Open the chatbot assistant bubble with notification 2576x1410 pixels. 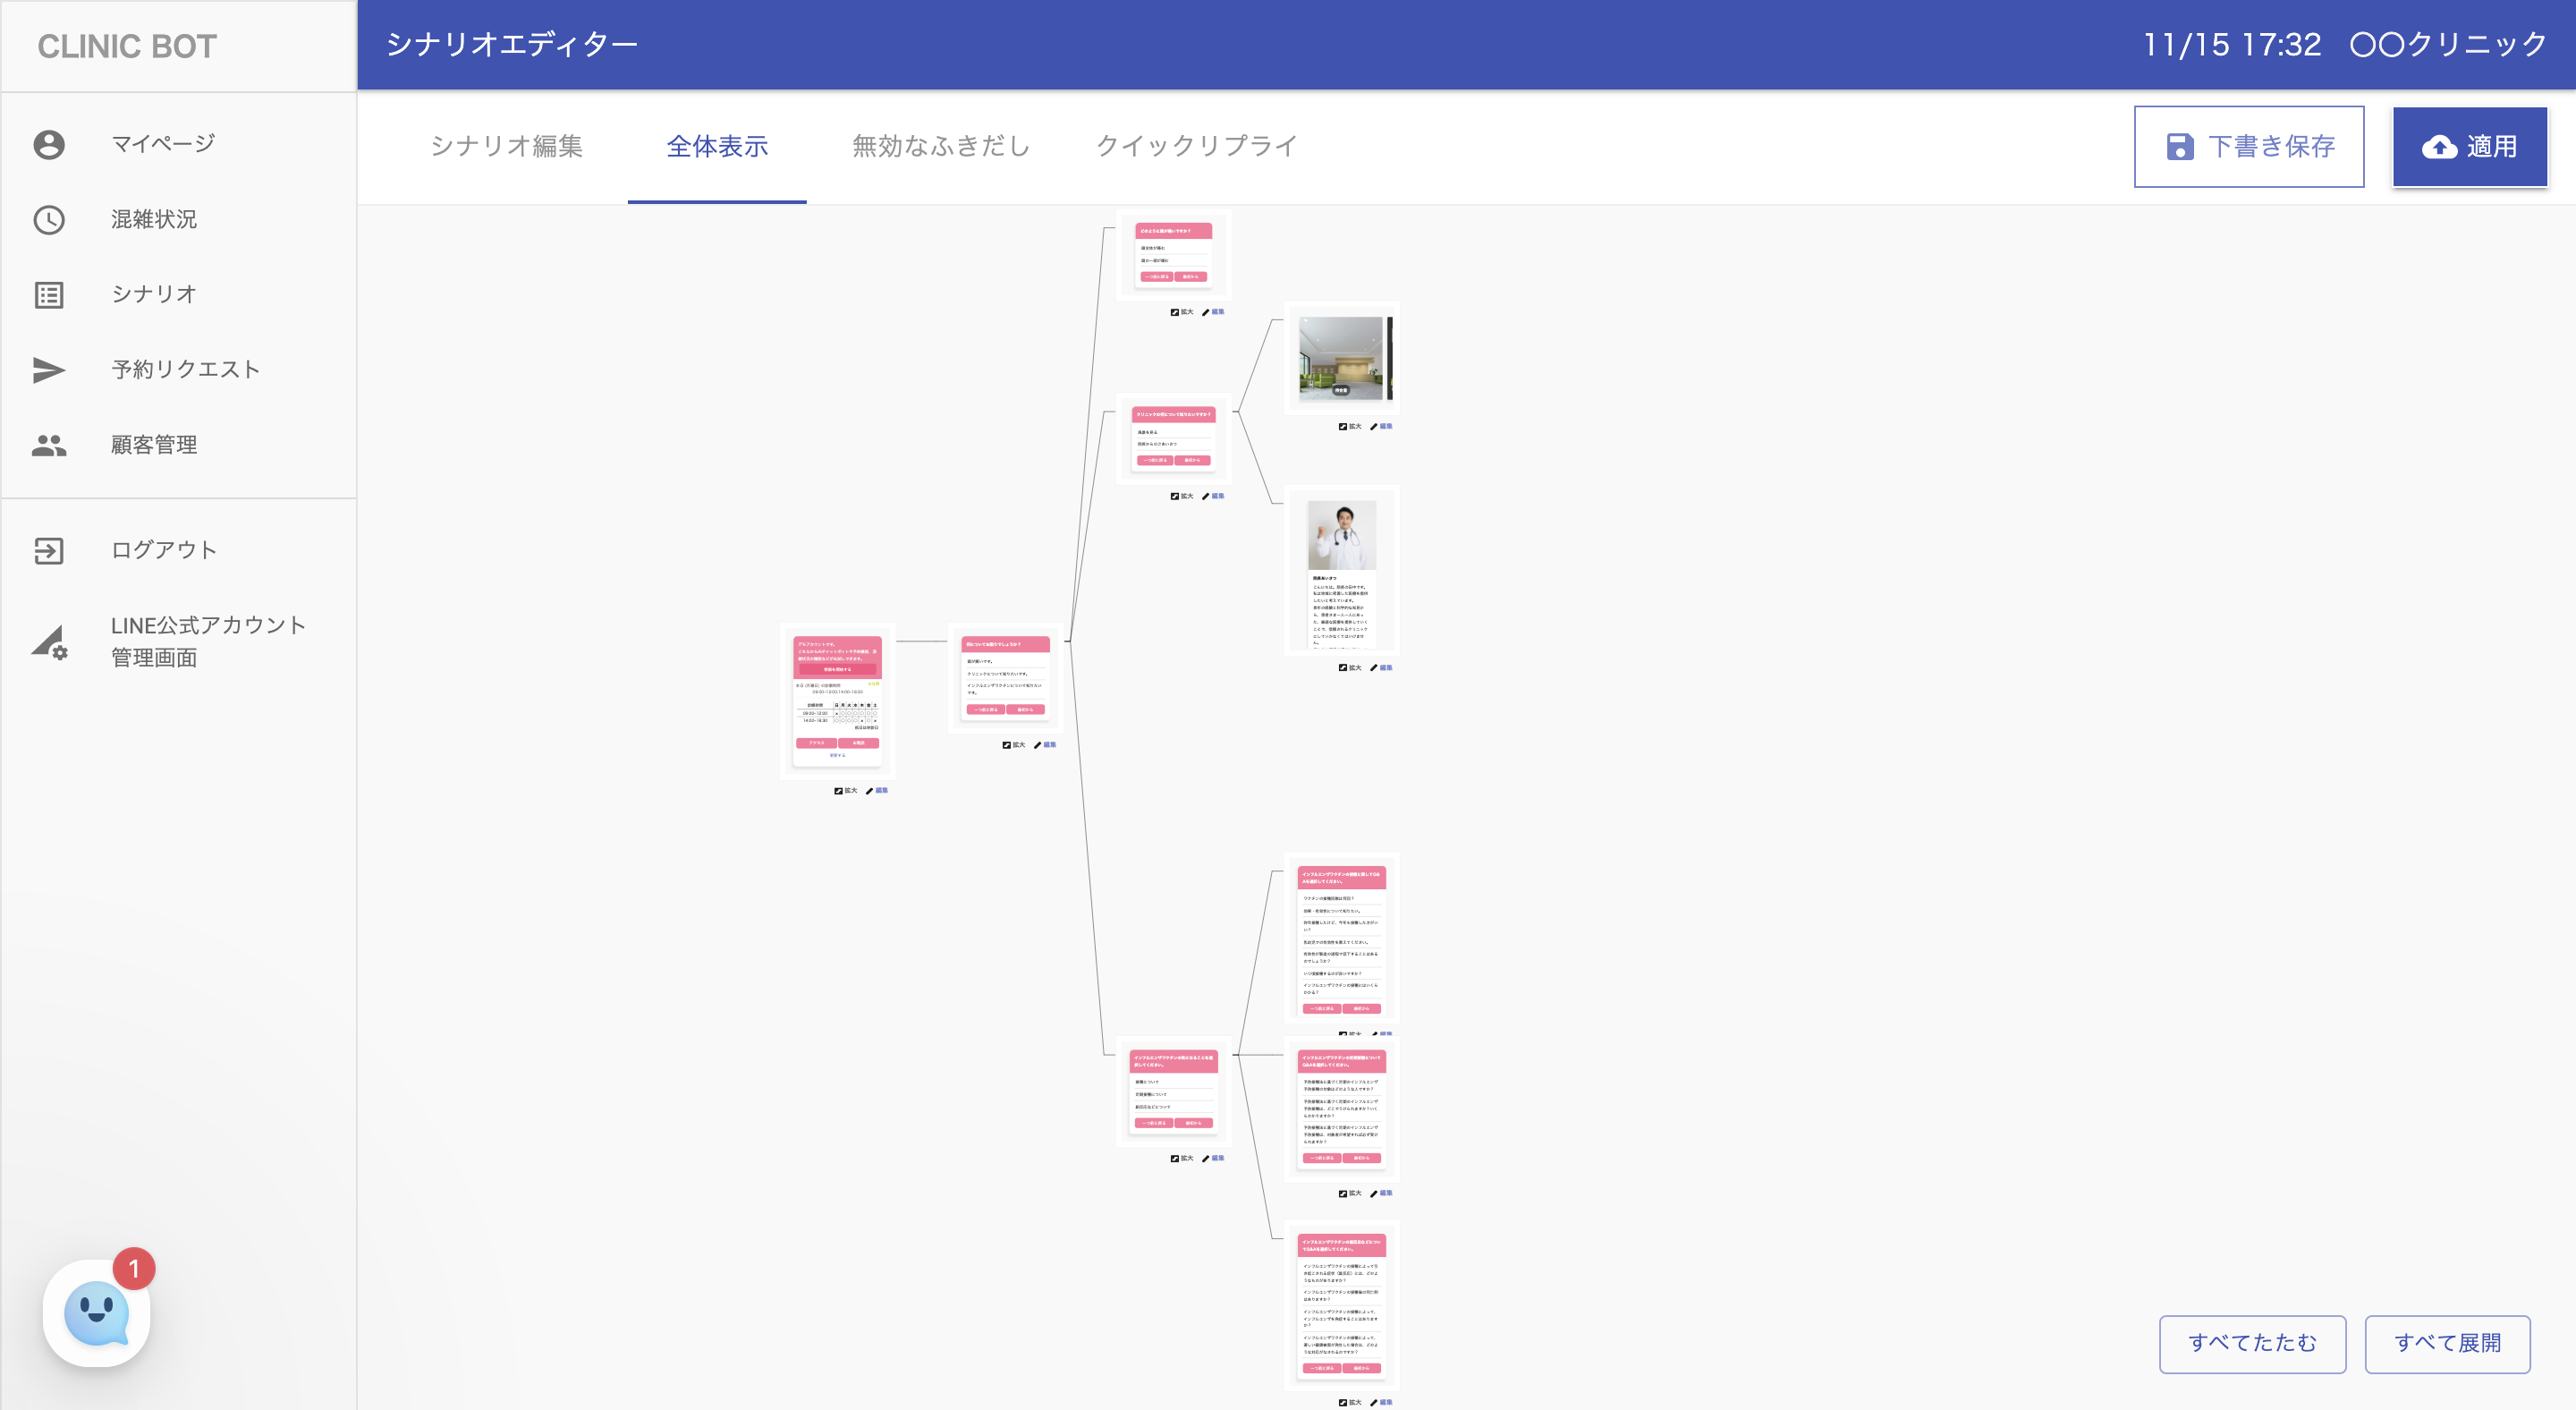point(97,1312)
